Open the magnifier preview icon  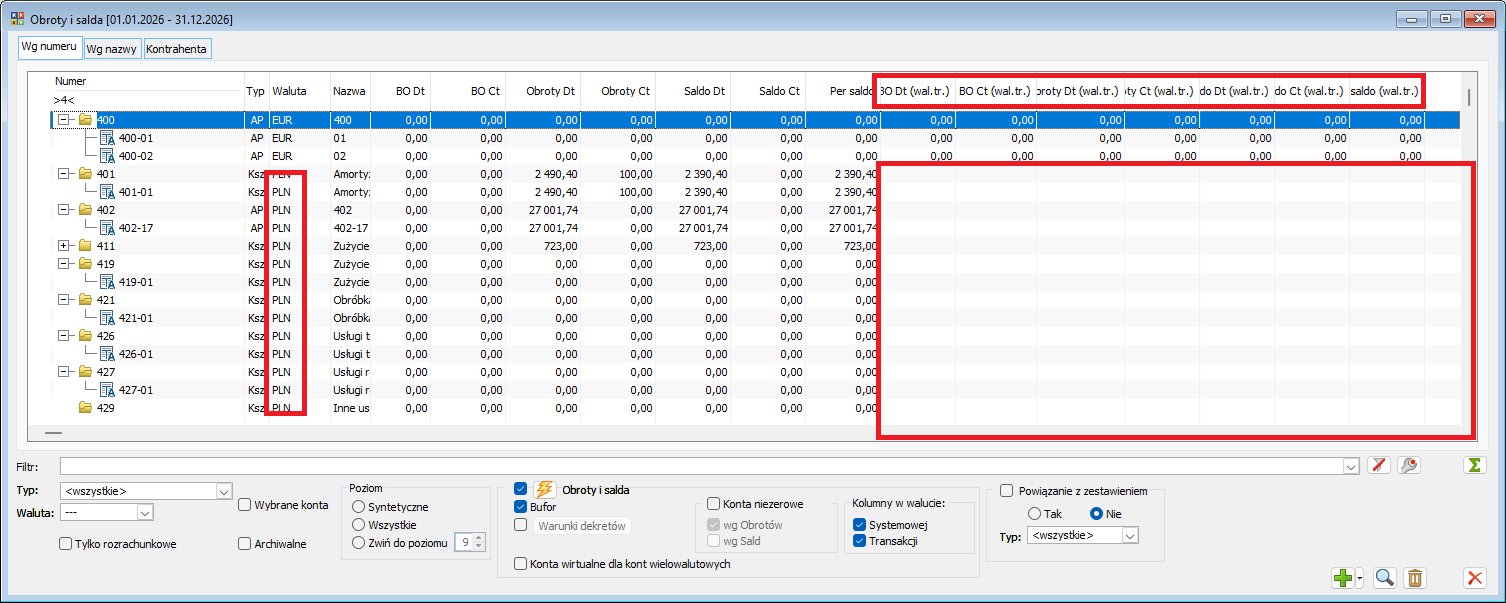pyautogui.click(x=1385, y=577)
